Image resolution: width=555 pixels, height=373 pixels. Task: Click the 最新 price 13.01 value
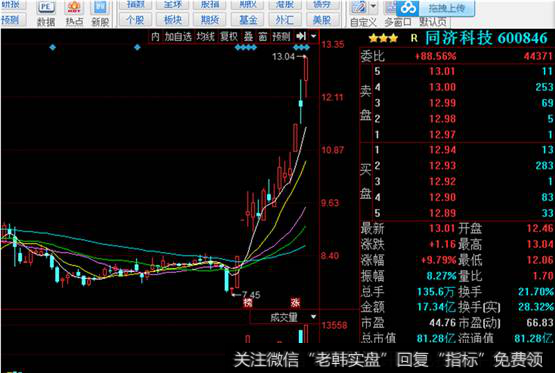pos(442,228)
